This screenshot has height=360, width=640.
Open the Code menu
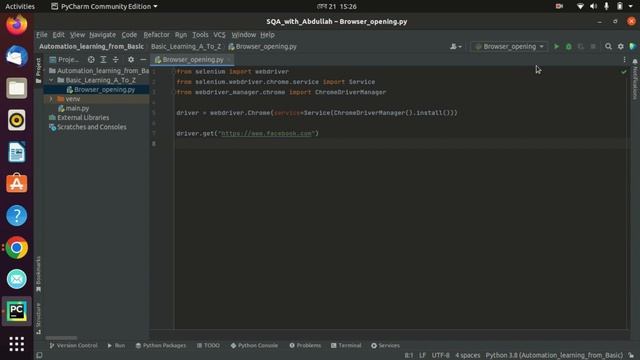click(x=129, y=35)
